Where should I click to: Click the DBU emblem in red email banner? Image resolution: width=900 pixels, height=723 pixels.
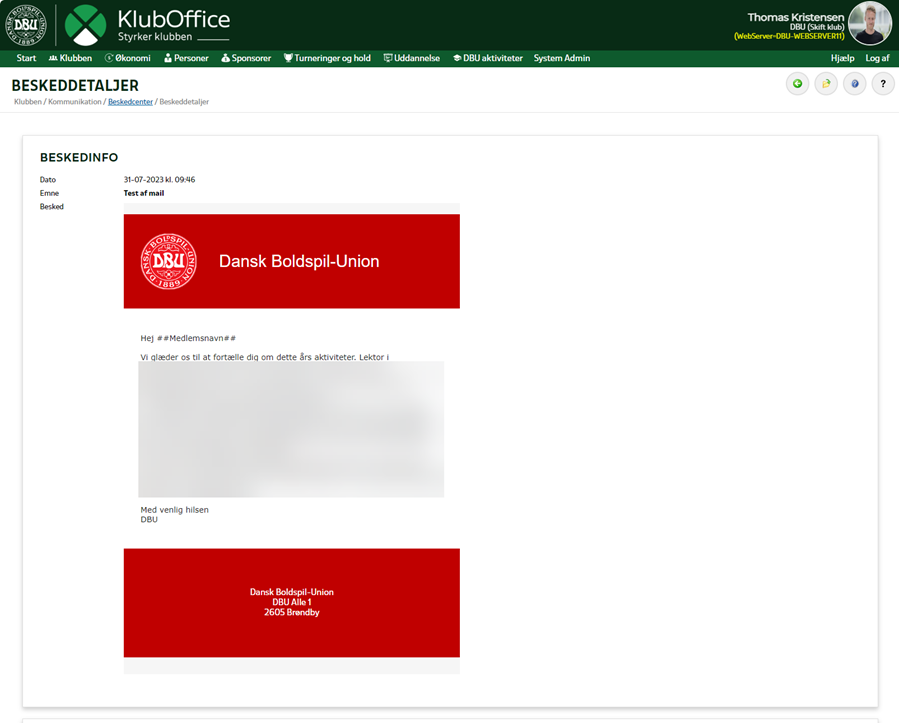(x=168, y=261)
